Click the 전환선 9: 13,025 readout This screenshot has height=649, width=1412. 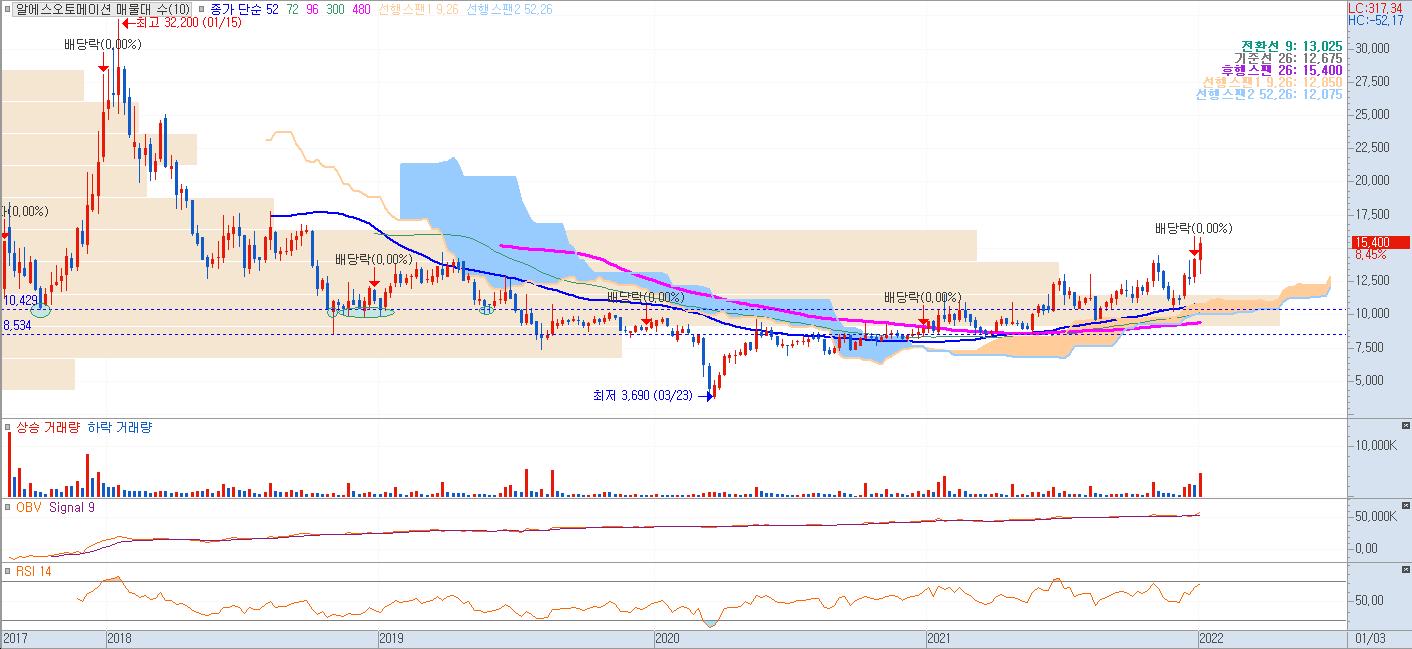click(x=1293, y=46)
